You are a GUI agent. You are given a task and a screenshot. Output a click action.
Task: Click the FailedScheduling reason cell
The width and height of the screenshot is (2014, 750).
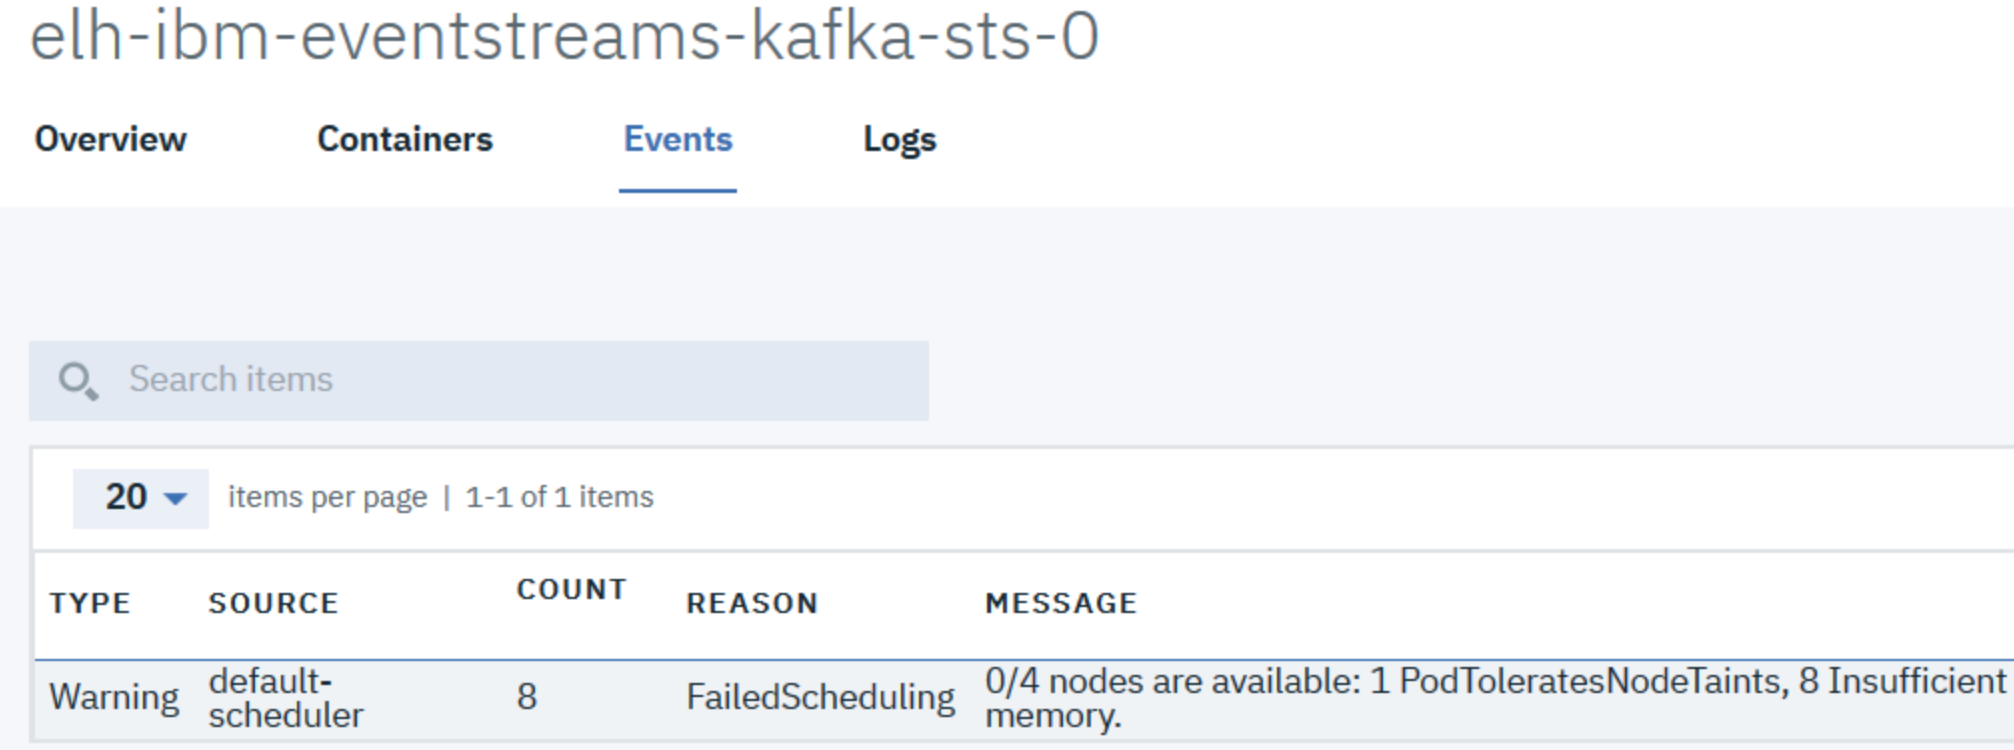tap(820, 697)
